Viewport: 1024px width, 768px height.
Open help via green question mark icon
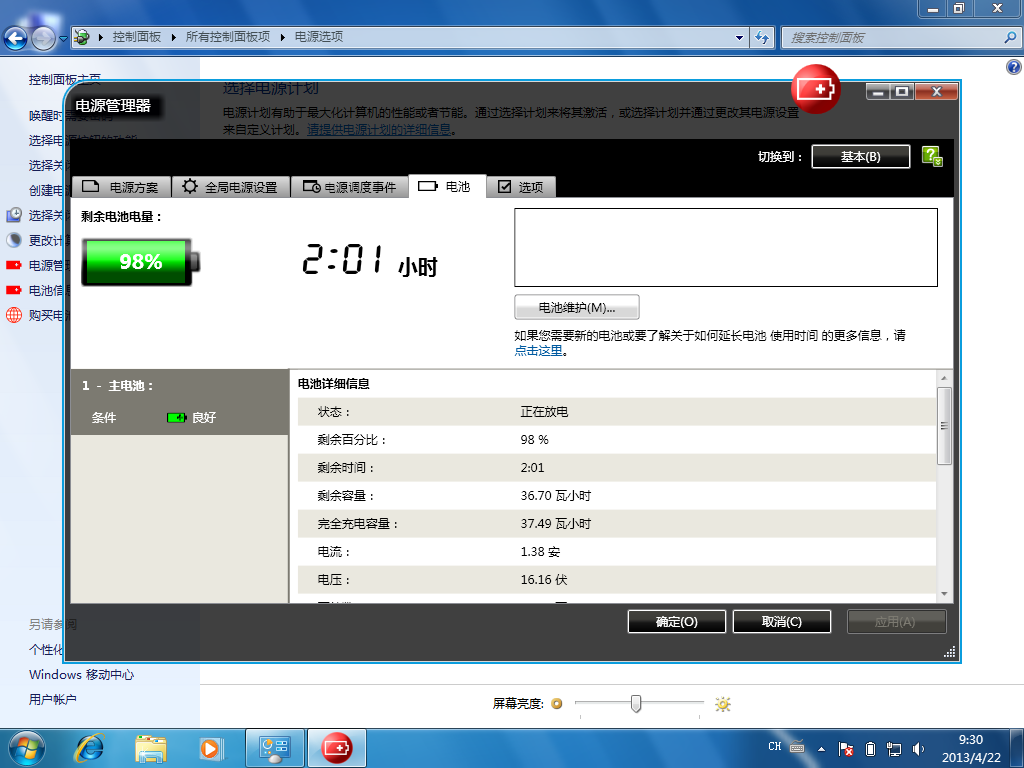tap(932, 156)
